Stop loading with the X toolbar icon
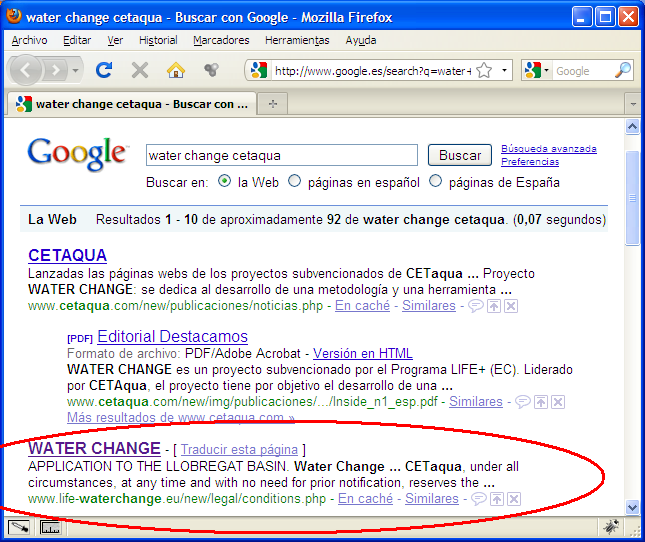Viewport: 645px width, 542px height. tap(140, 70)
